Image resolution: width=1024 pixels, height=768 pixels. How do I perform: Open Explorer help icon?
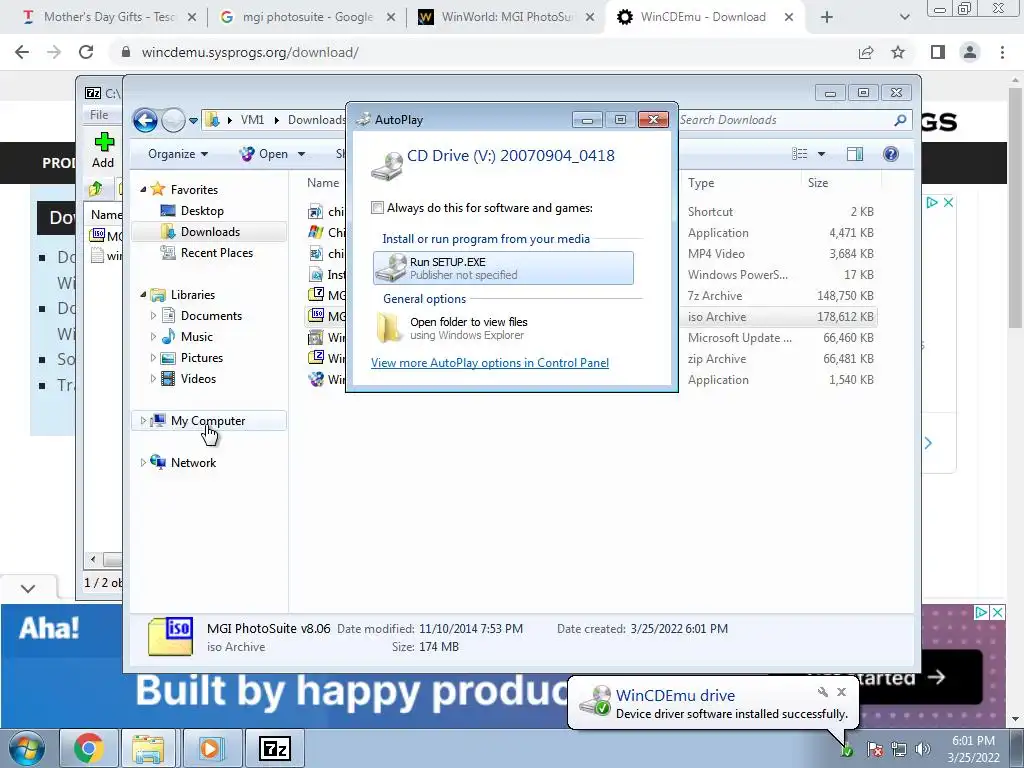(891, 154)
